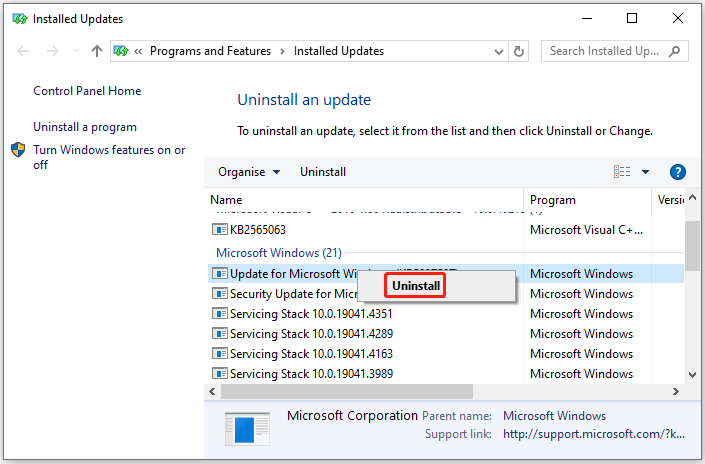
Task: Open the Uninstall a program link
Action: pyautogui.click(x=85, y=127)
